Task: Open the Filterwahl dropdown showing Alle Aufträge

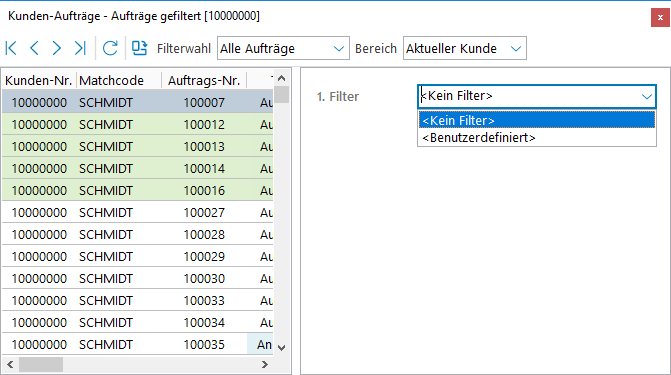Action: (283, 48)
